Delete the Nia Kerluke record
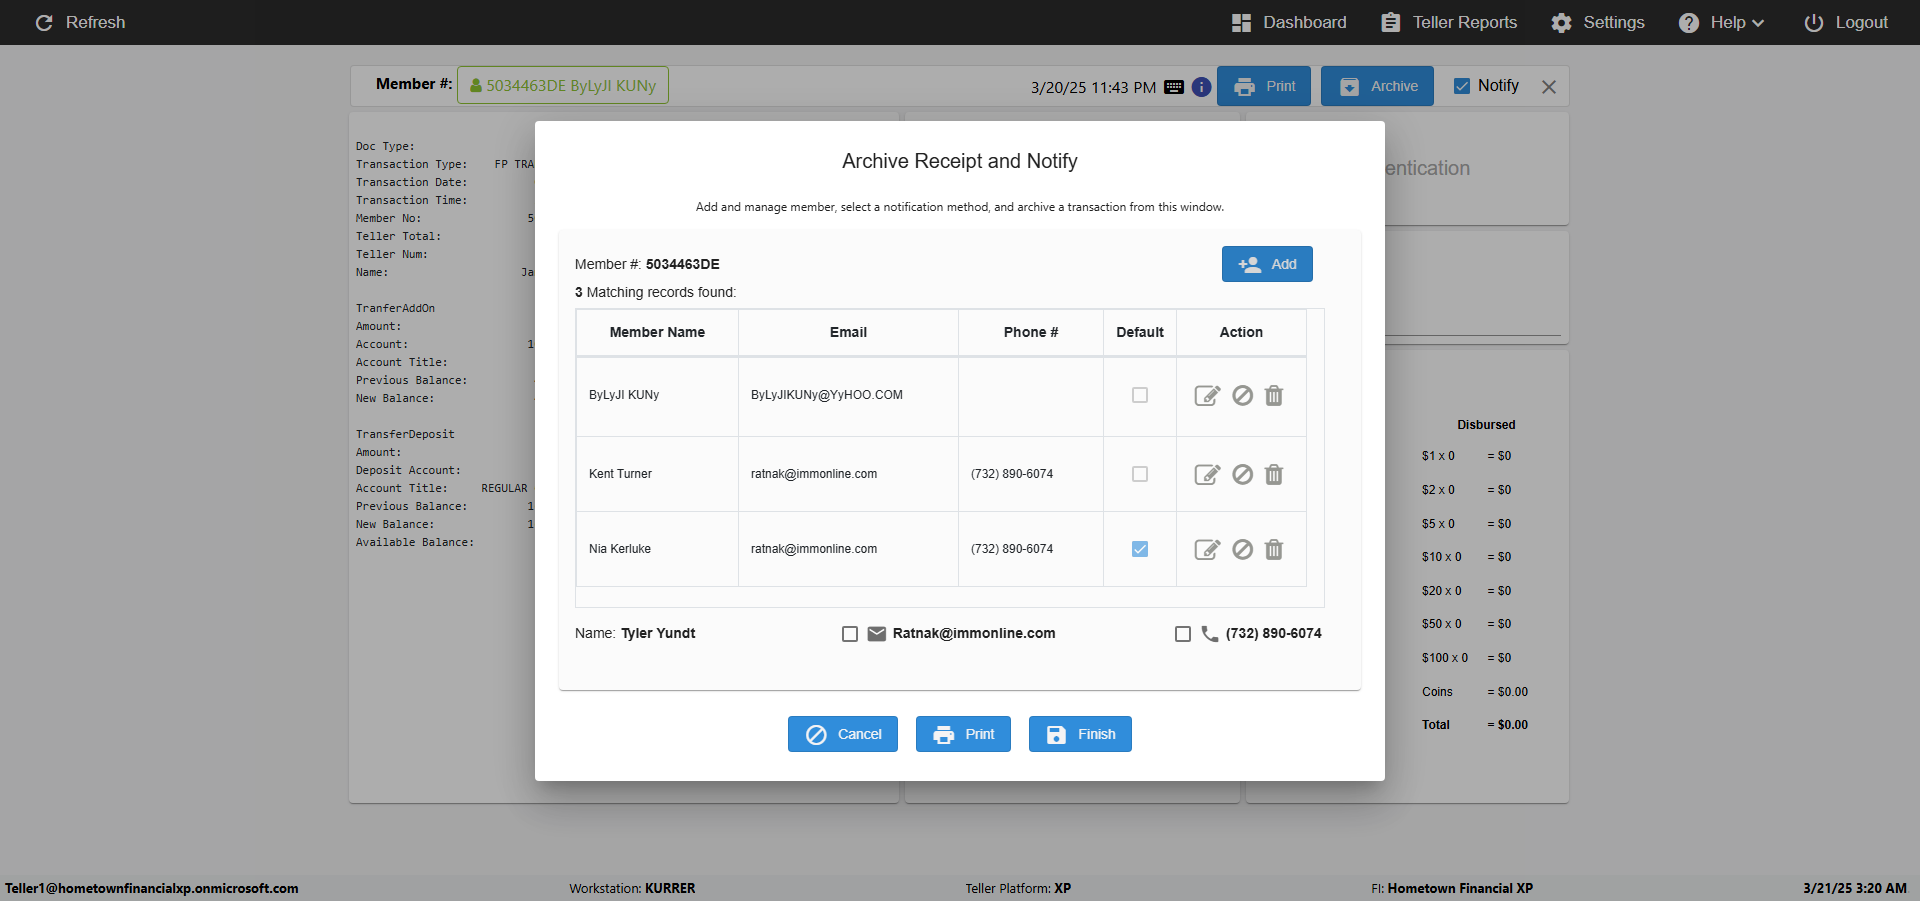1920x901 pixels. click(x=1274, y=550)
